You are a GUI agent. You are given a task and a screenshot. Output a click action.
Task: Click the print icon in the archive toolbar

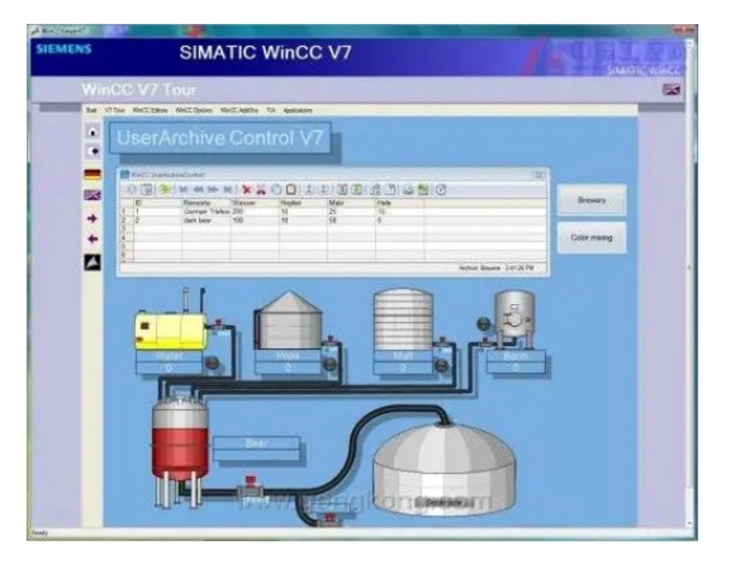[x=408, y=190]
